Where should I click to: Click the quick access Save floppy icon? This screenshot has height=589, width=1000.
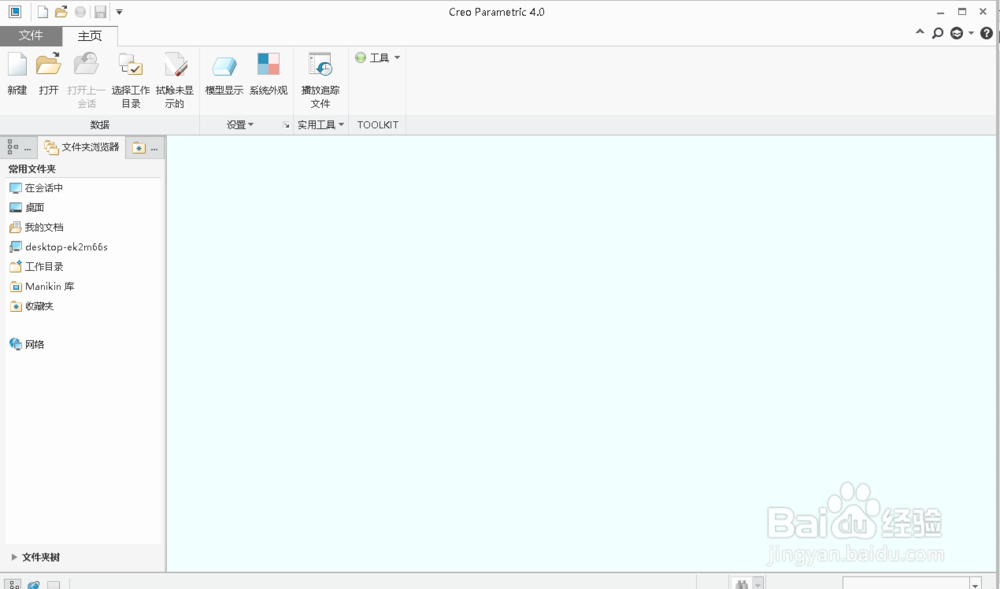point(100,11)
